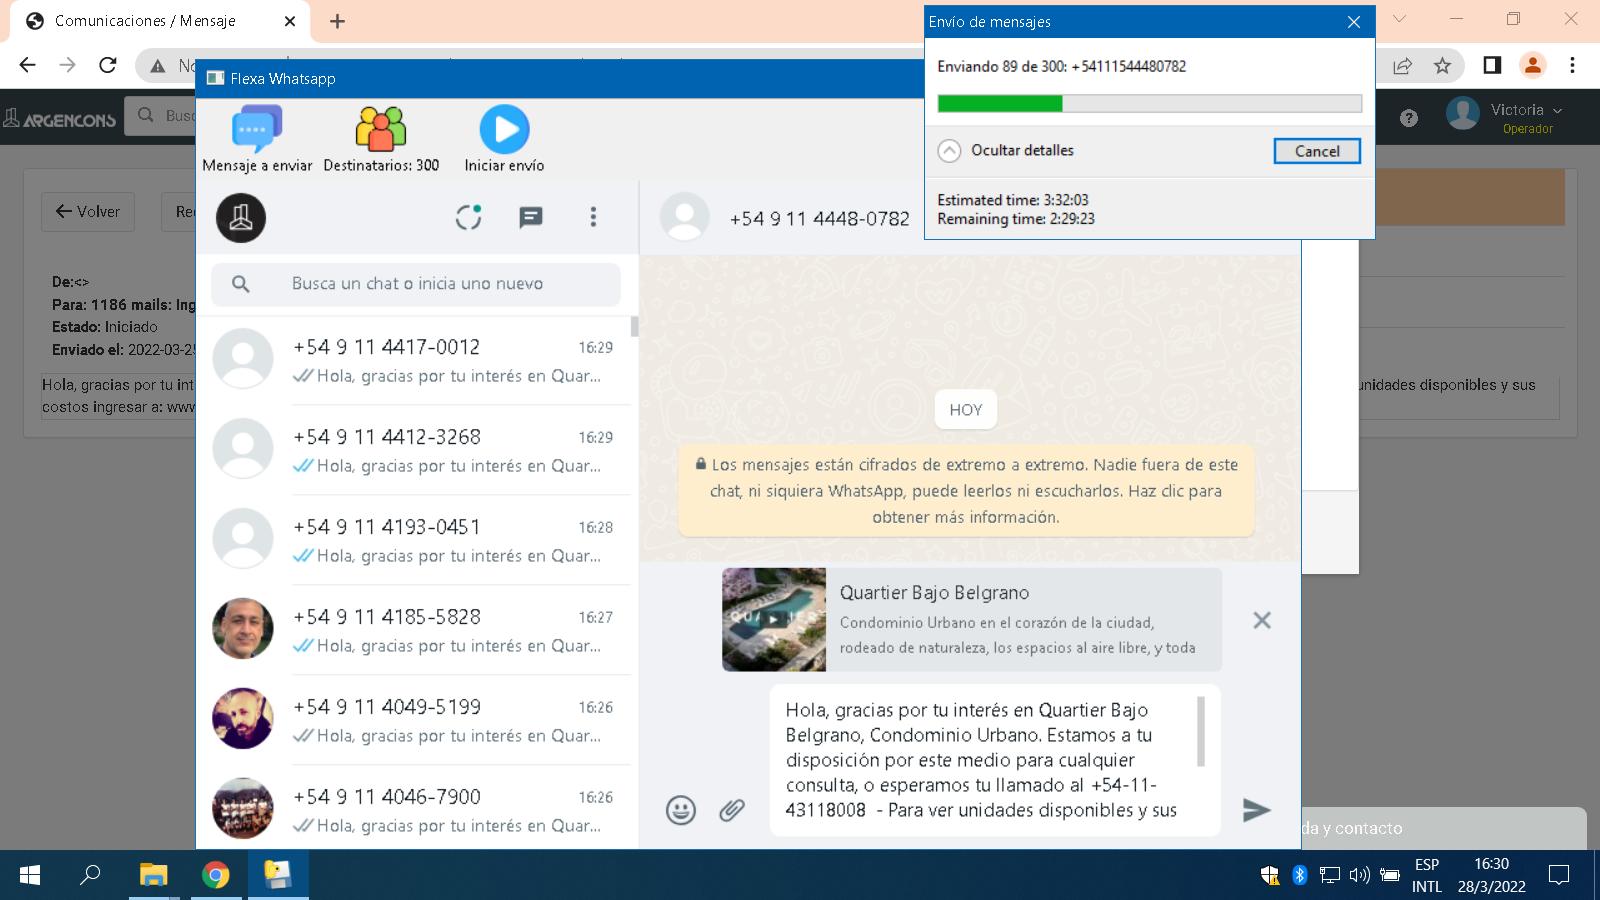Start sending with Iniciar envío play button
The height and width of the screenshot is (900, 1600).
click(x=504, y=130)
